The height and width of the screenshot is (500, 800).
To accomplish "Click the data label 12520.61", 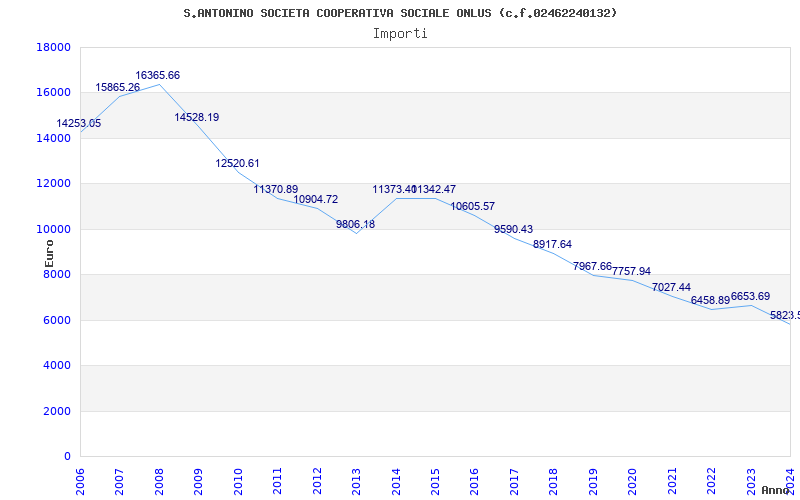I will click(237, 163).
